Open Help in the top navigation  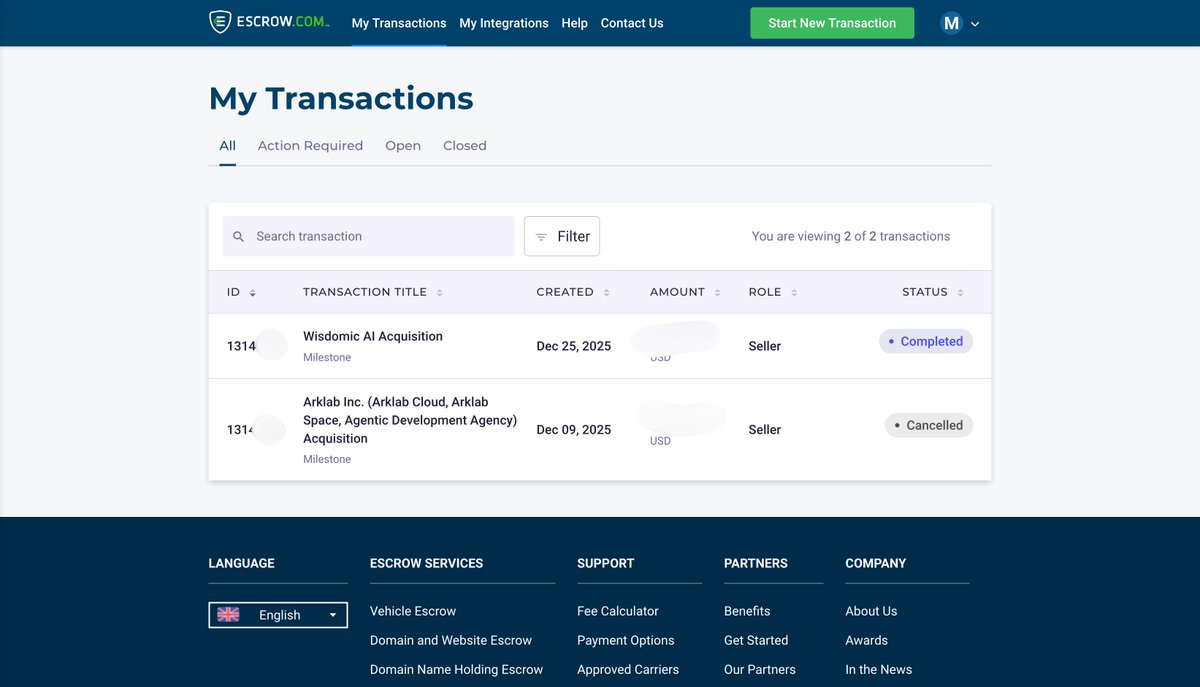(574, 23)
